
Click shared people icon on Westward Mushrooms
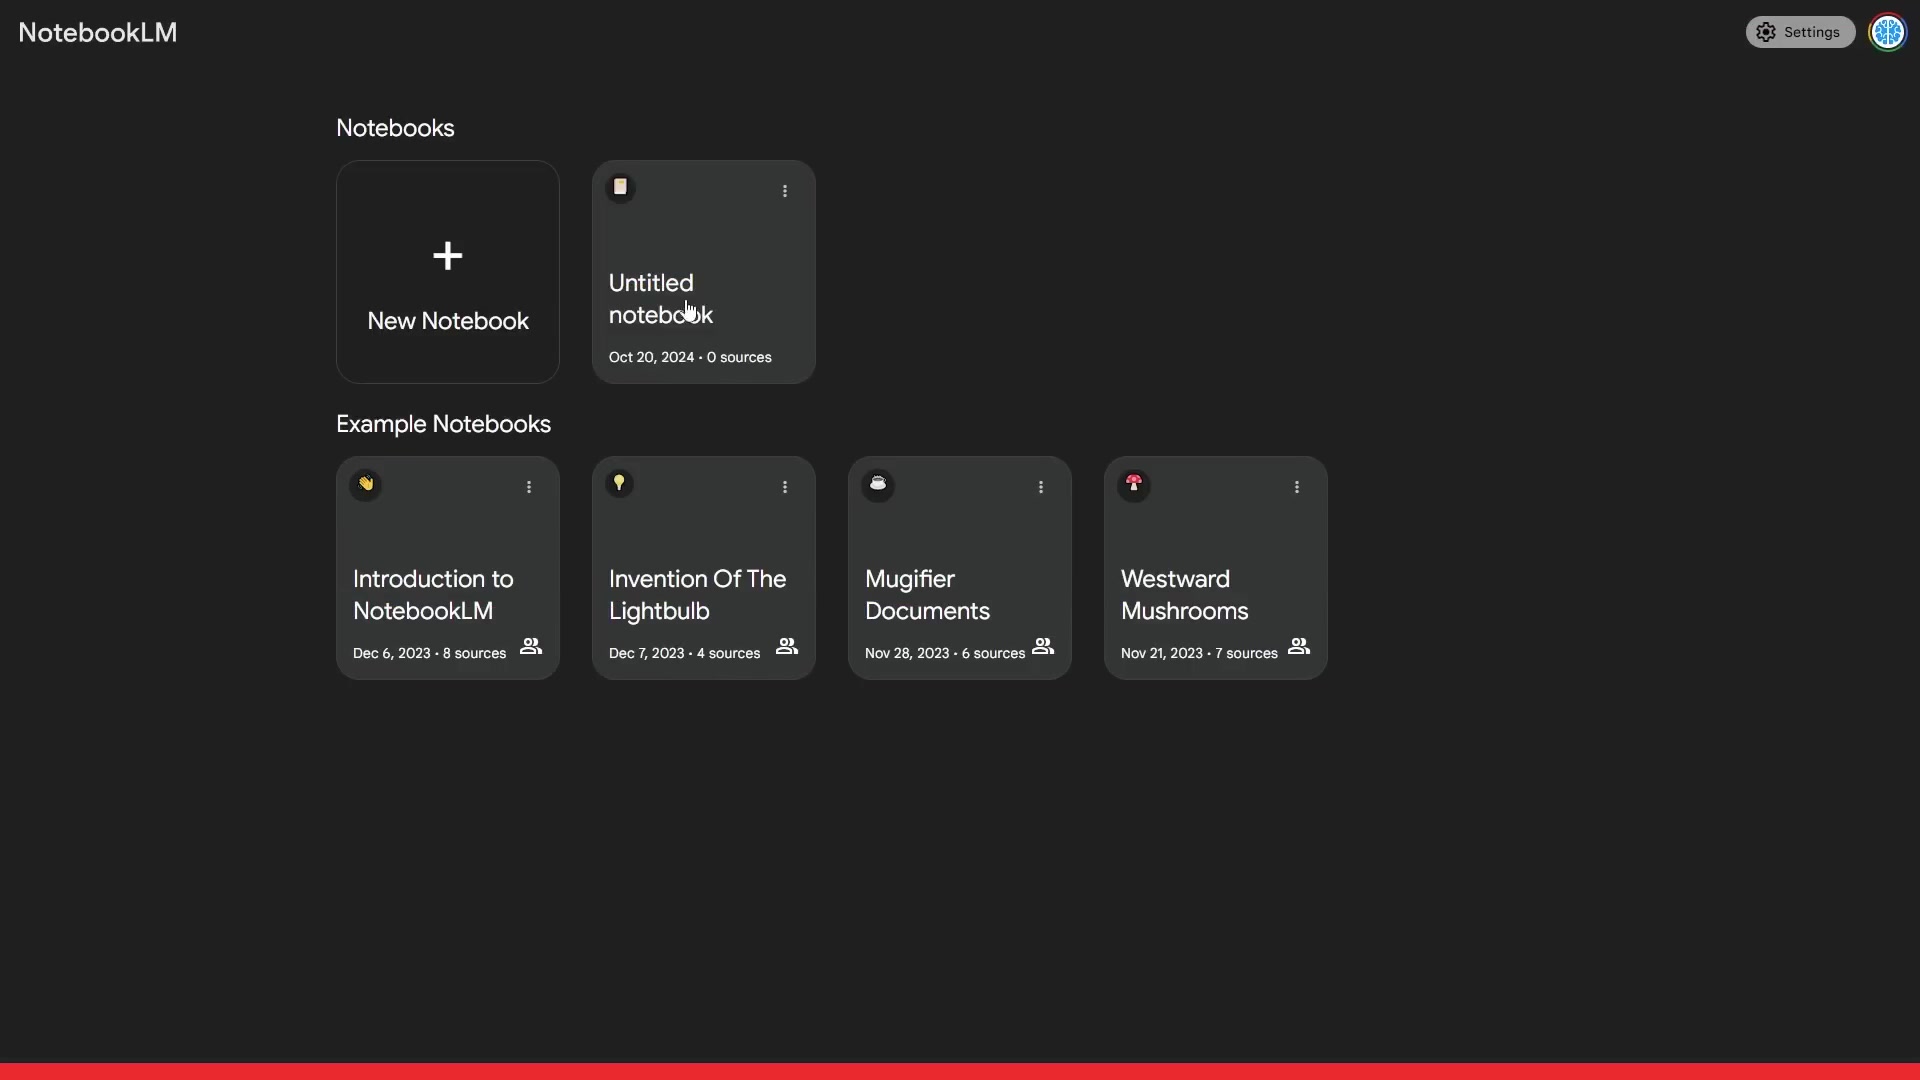click(1299, 647)
